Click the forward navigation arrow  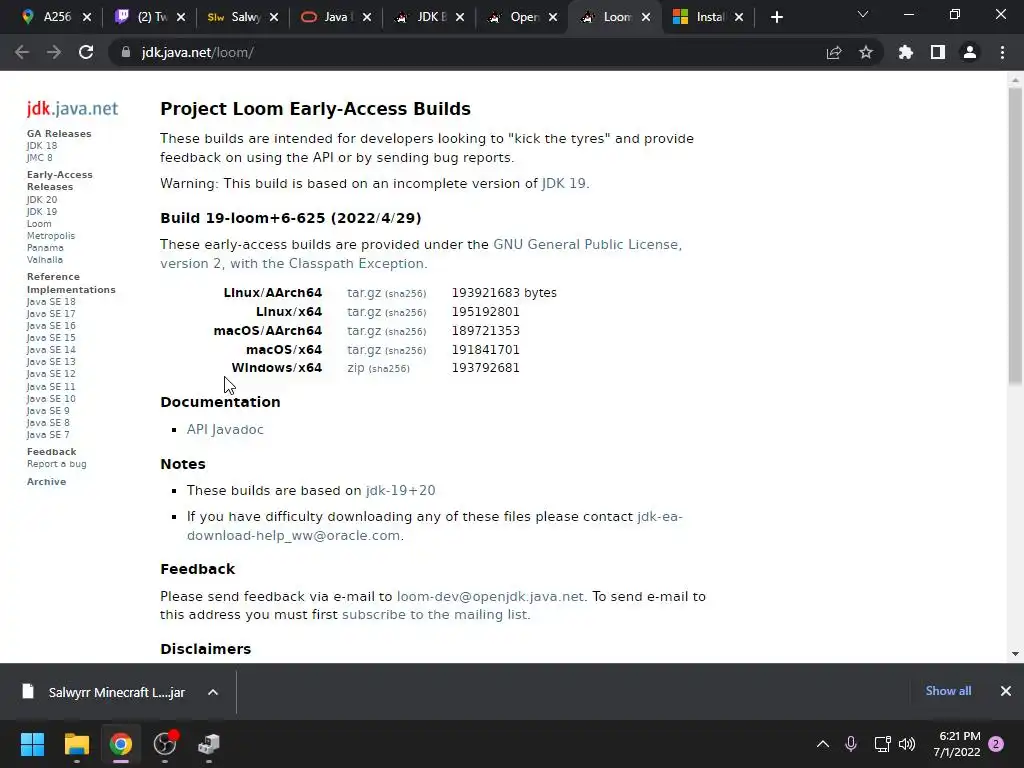[54, 52]
